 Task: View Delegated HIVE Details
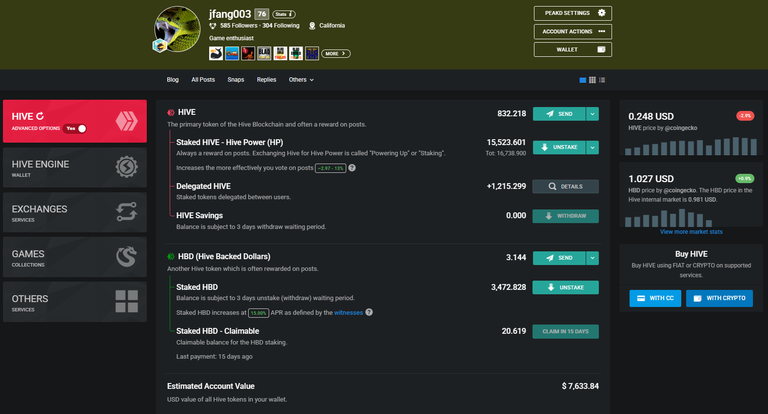pyautogui.click(x=566, y=186)
